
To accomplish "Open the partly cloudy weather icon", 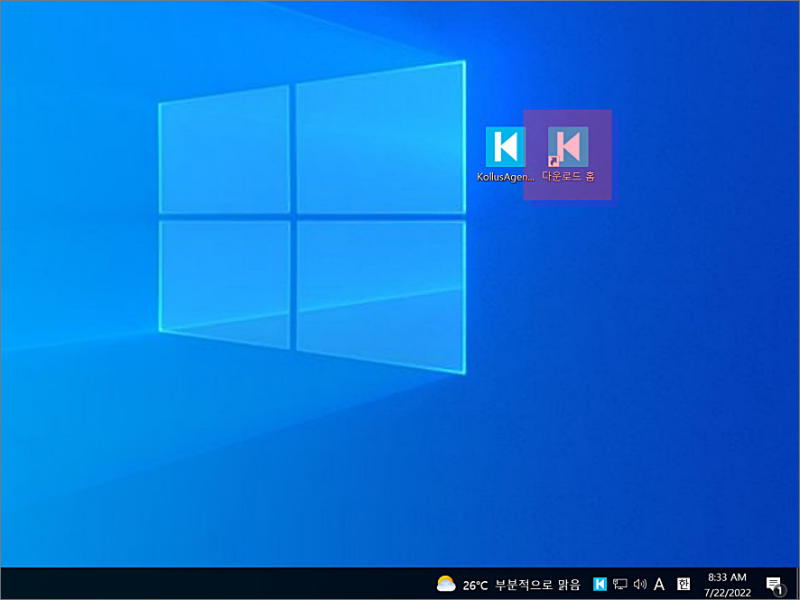I will click(x=446, y=583).
